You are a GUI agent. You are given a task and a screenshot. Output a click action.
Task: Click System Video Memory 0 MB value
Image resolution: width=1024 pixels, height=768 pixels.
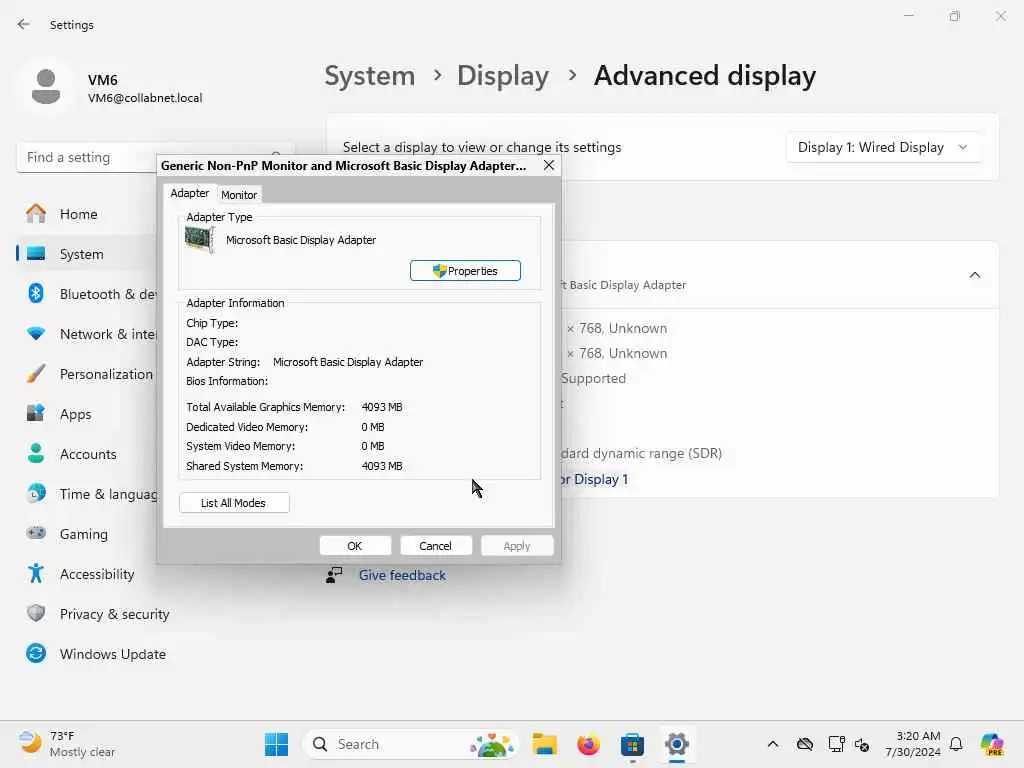pos(372,446)
